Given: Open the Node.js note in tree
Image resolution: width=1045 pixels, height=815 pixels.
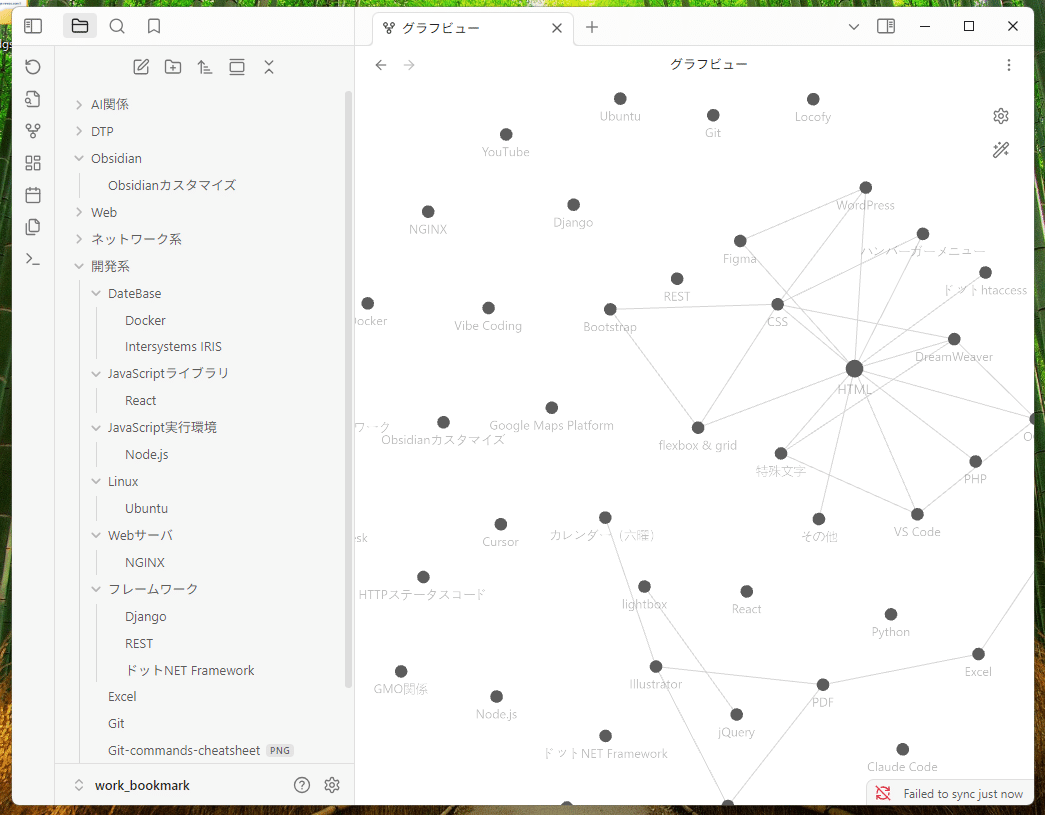Looking at the screenshot, I should click(x=147, y=454).
